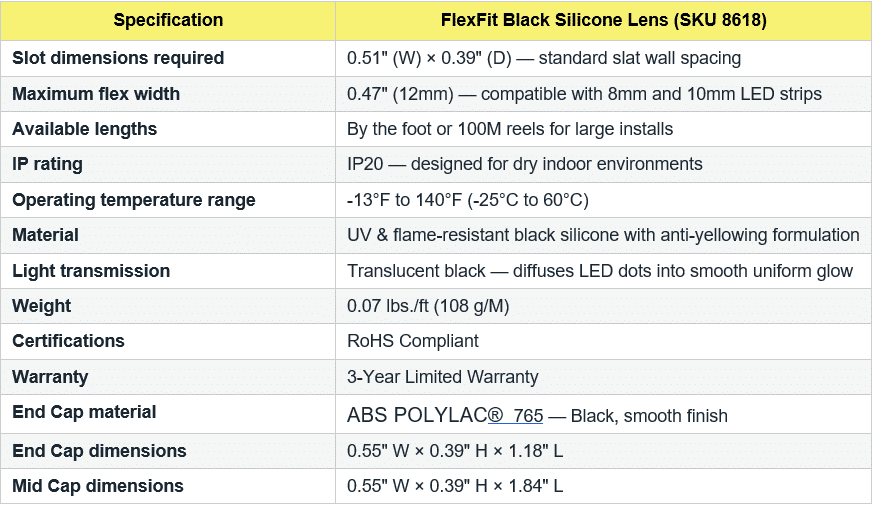Viewport: 874px width, 506px height.
Task: Click the Weight row label
Action: click(x=40, y=306)
